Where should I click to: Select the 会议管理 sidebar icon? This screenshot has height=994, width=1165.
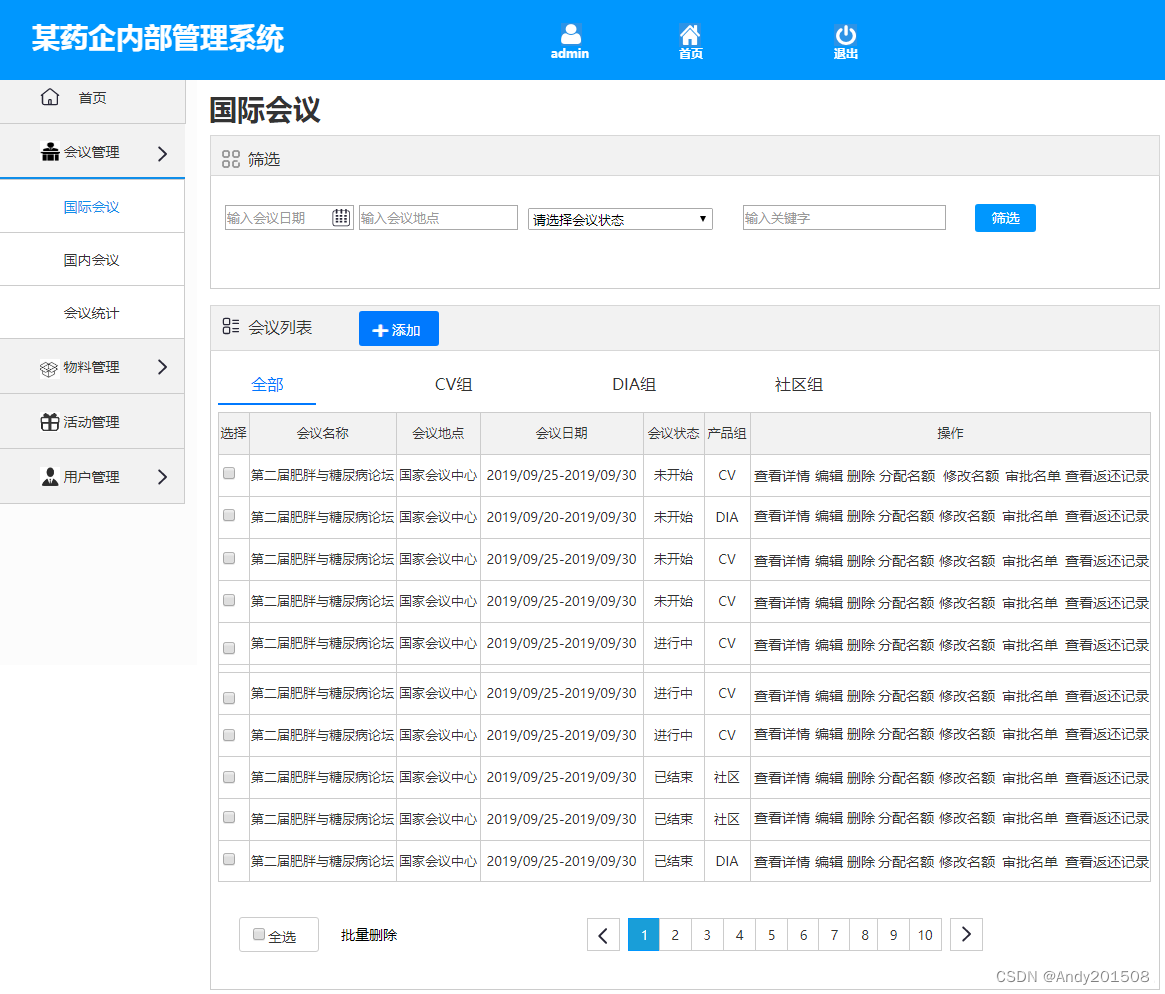[48, 152]
